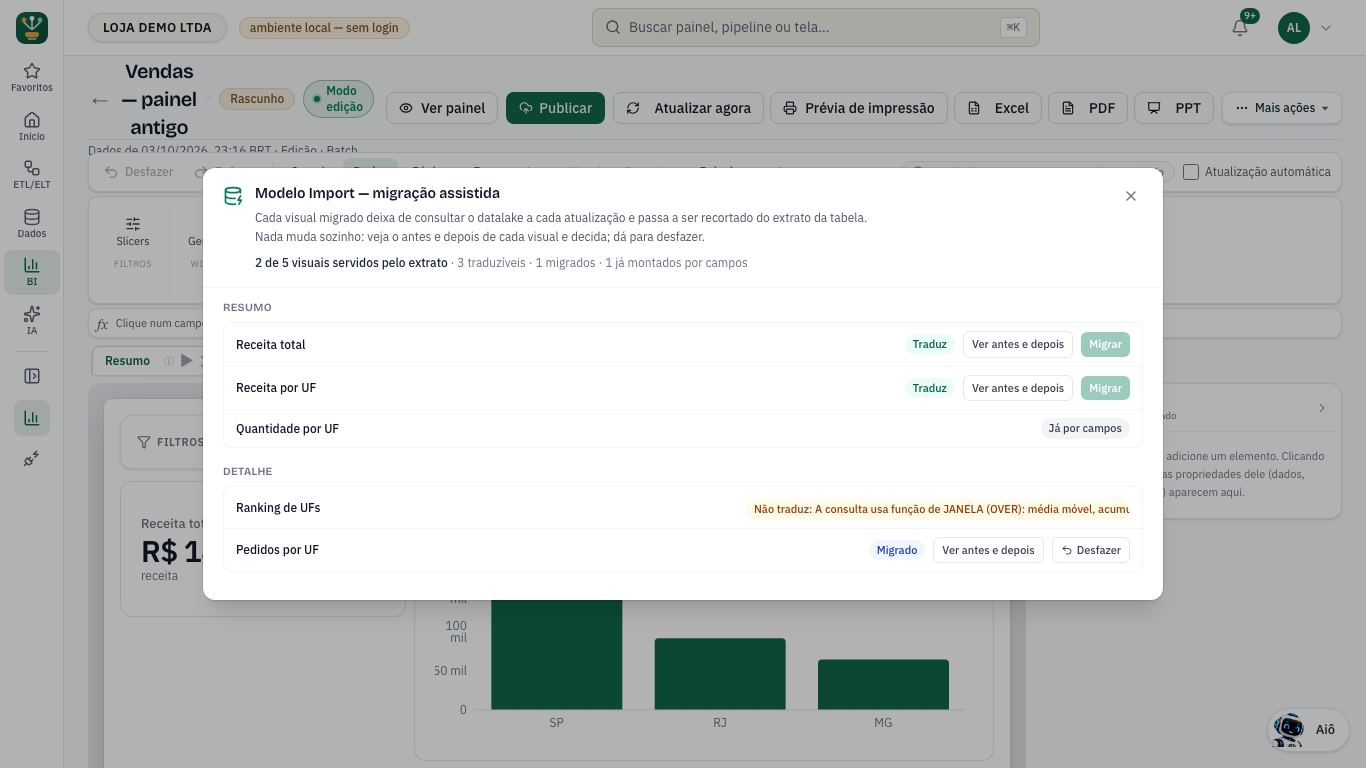
Task: Click the sidebar panel collapse icon
Action: click(32, 376)
